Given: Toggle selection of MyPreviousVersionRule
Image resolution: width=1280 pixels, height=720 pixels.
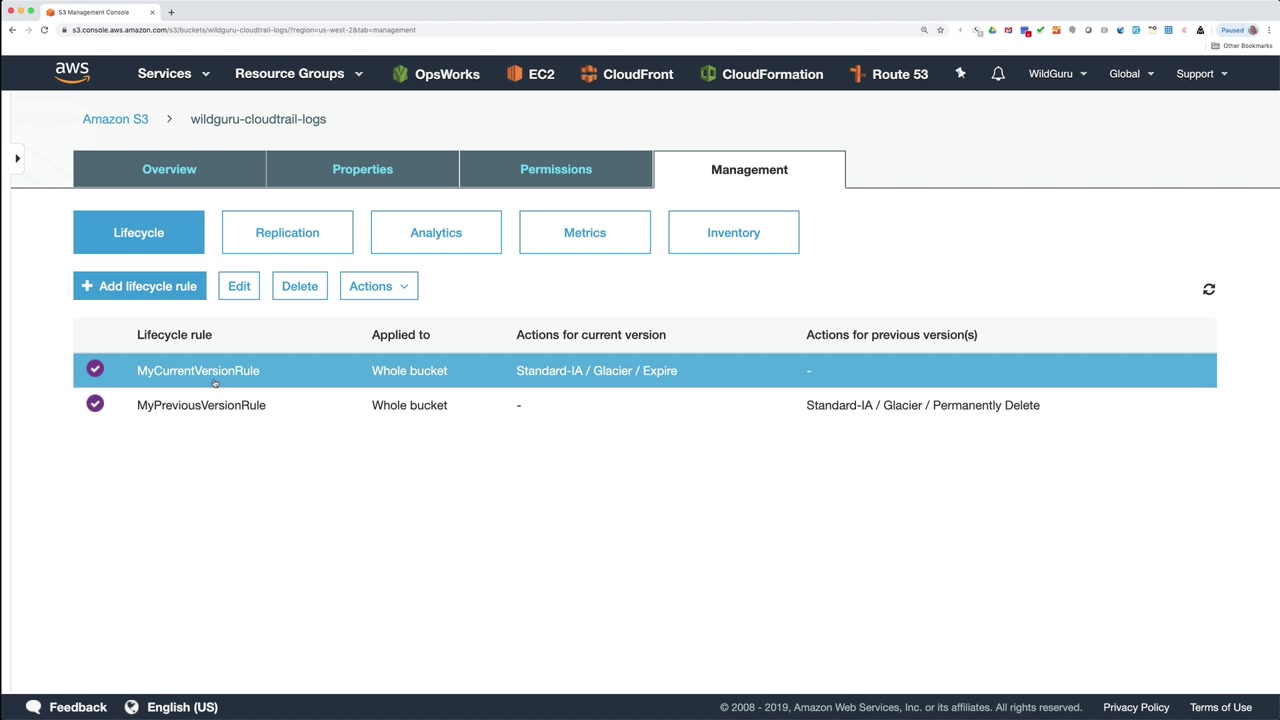Looking at the screenshot, I should click(x=95, y=404).
